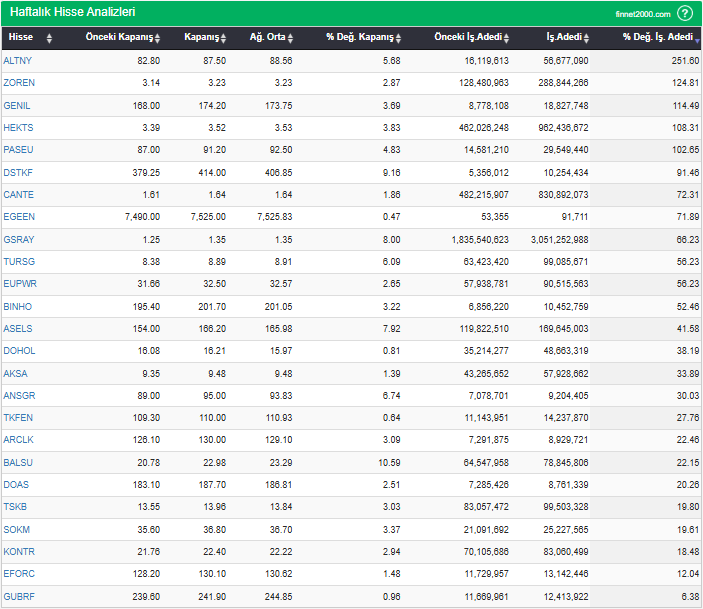Image resolution: width=703 pixels, height=609 pixels.
Task: Click the ASELS ticker link
Action: [x=18, y=329]
